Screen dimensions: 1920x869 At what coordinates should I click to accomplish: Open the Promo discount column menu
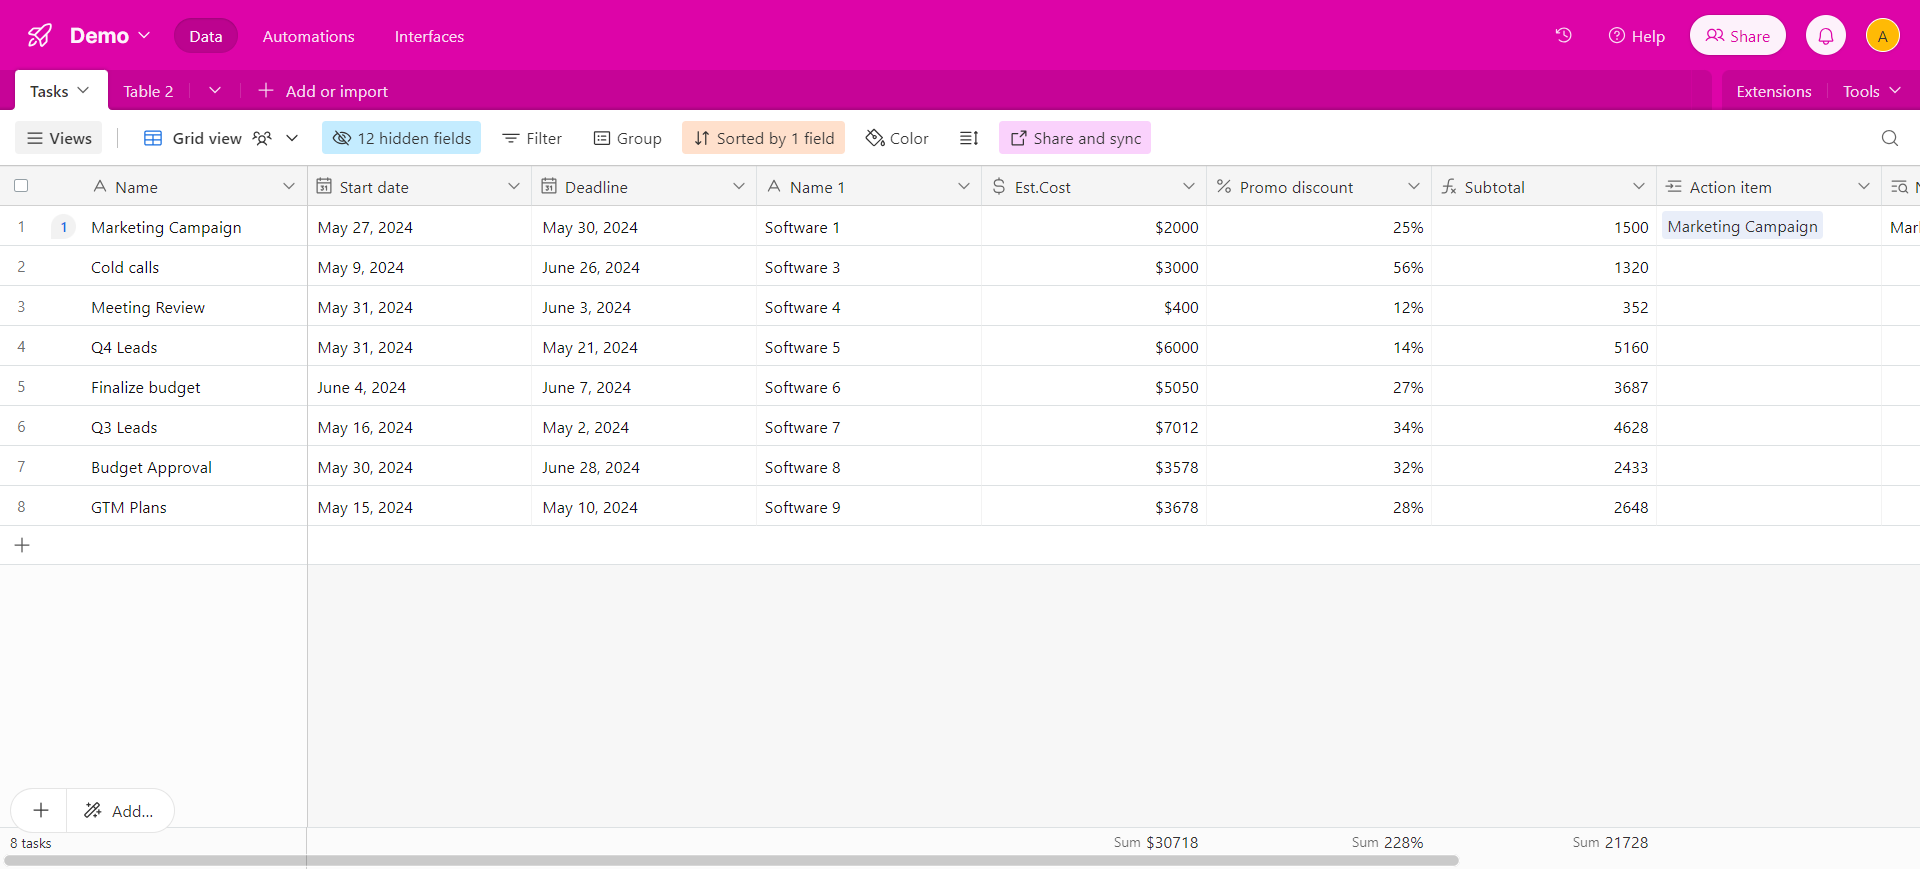coord(1414,186)
